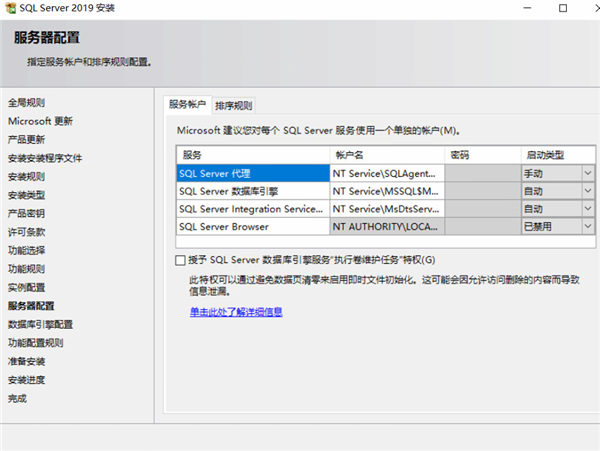Select the SQL Server 代理 service row
This screenshot has width=600, height=451.
click(x=252, y=173)
